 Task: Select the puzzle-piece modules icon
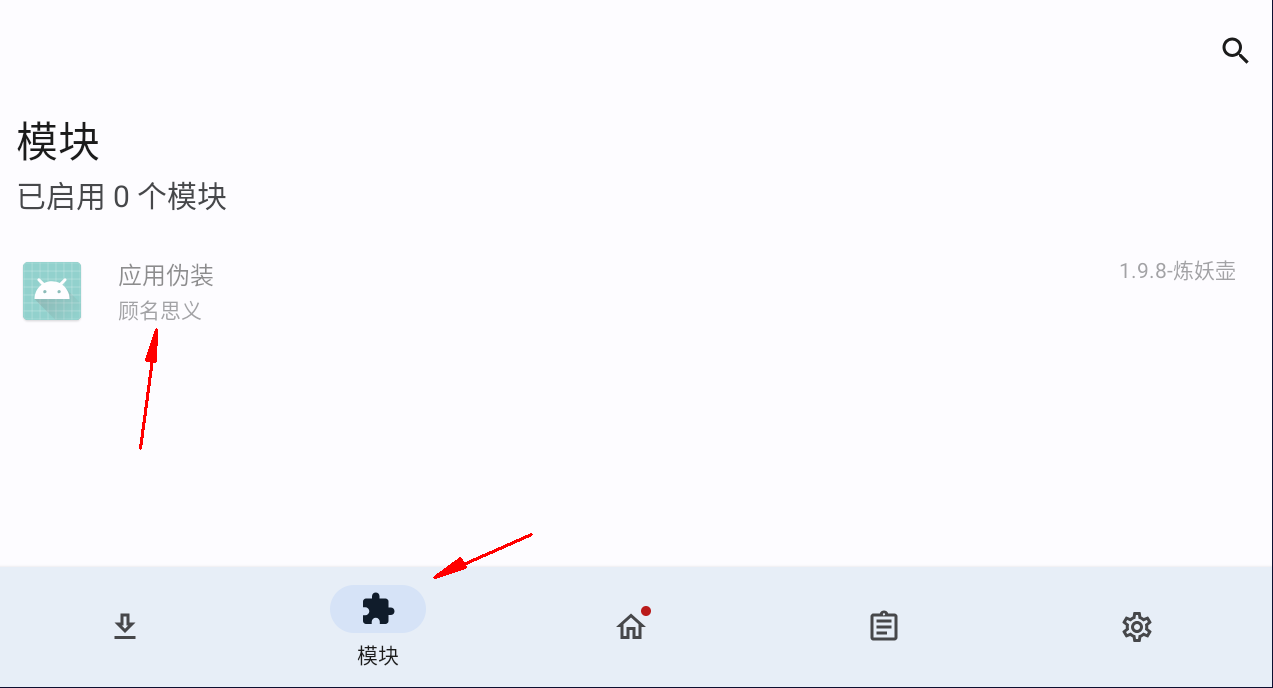pyautogui.click(x=378, y=609)
